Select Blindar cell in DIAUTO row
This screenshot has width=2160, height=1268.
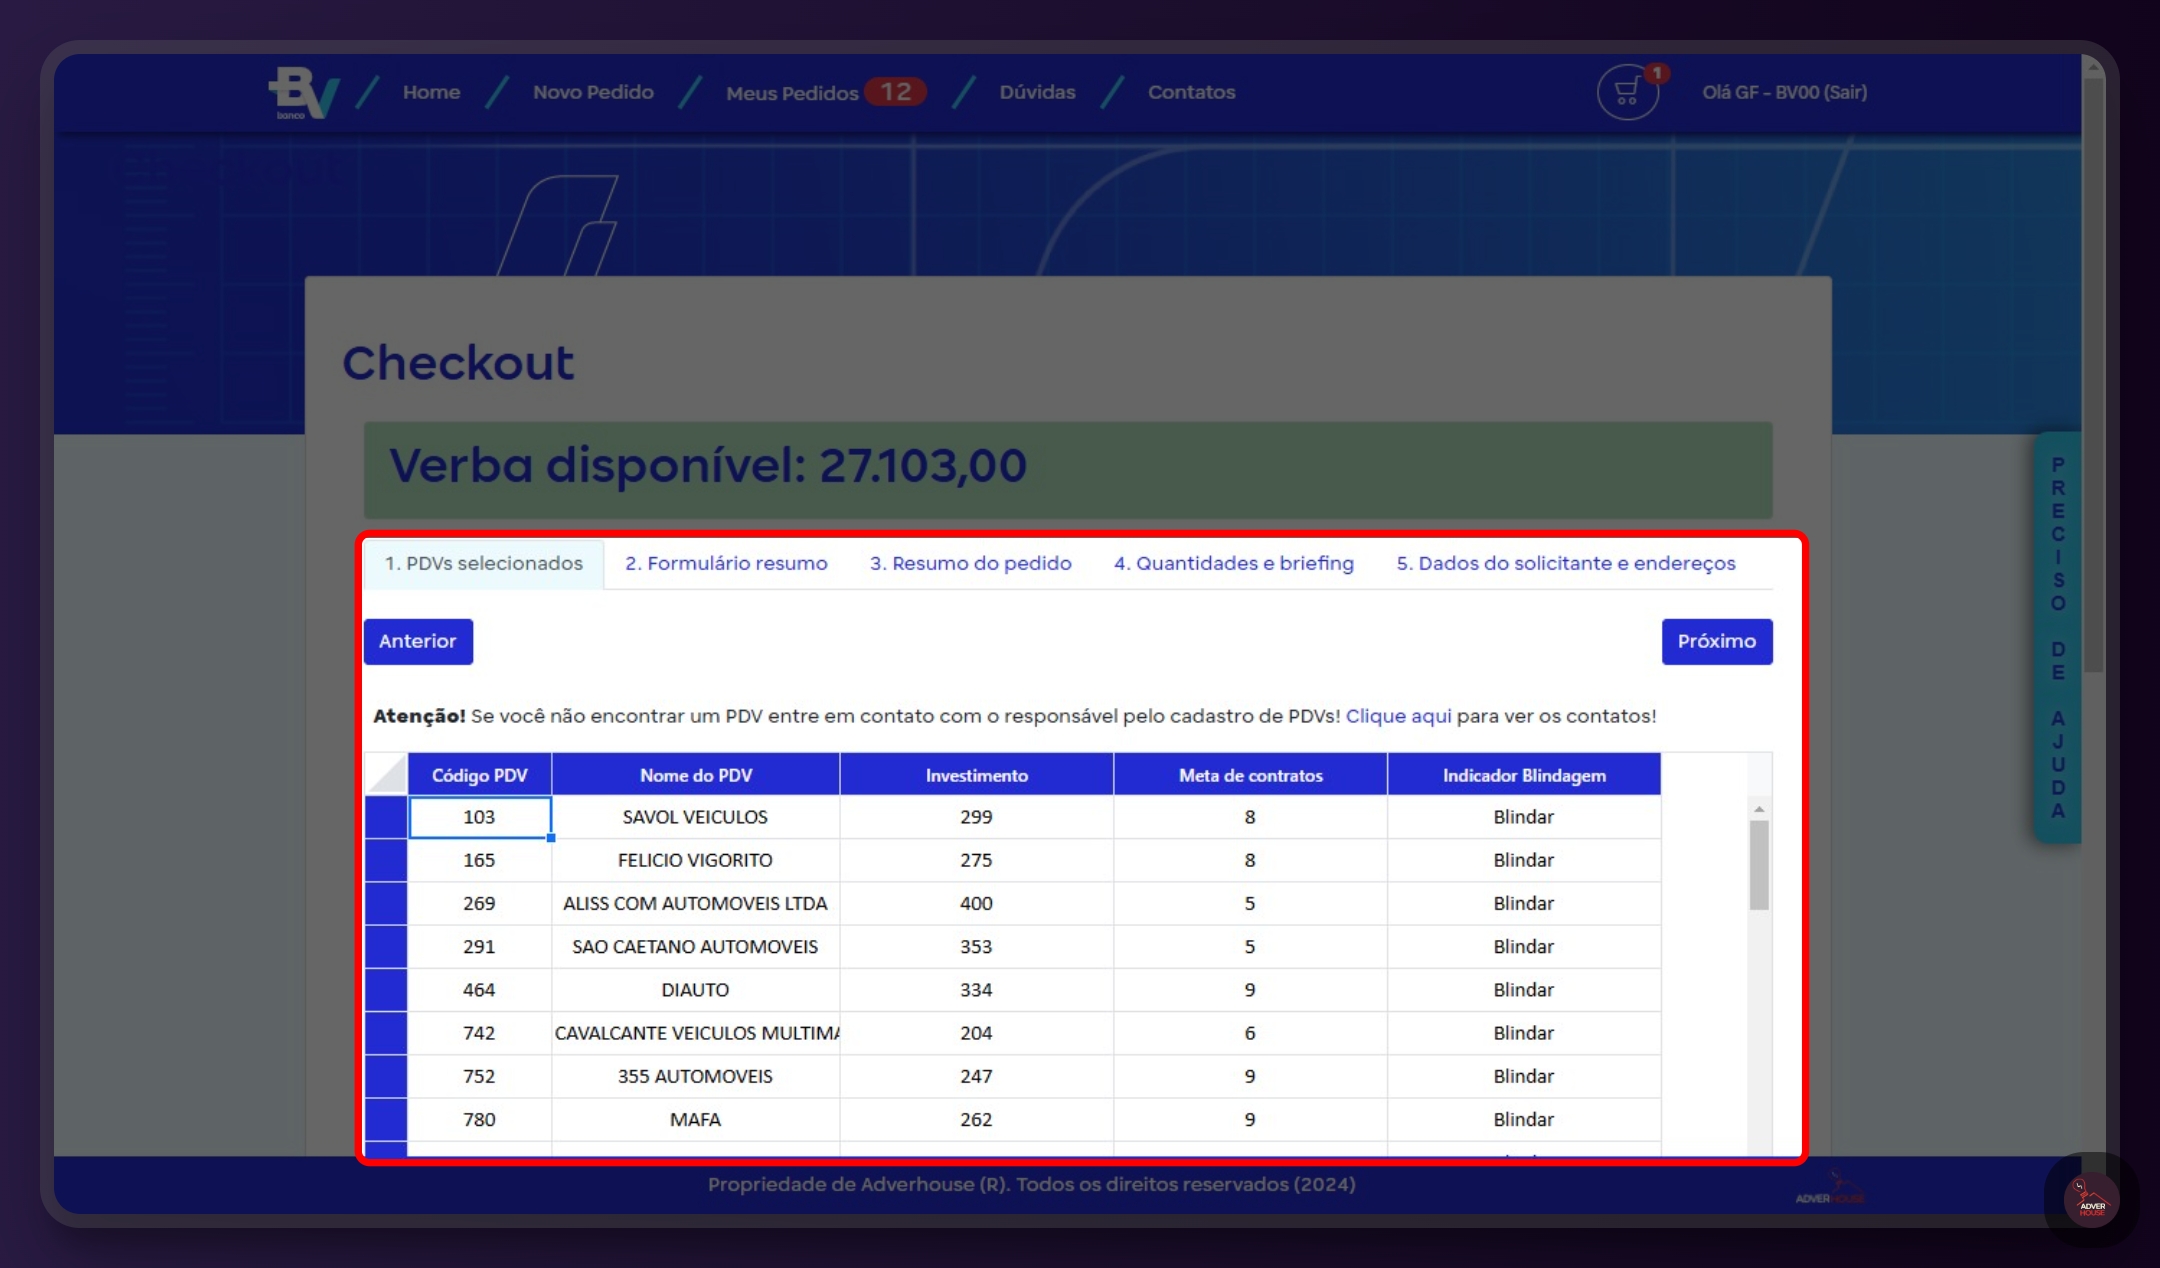(1524, 989)
